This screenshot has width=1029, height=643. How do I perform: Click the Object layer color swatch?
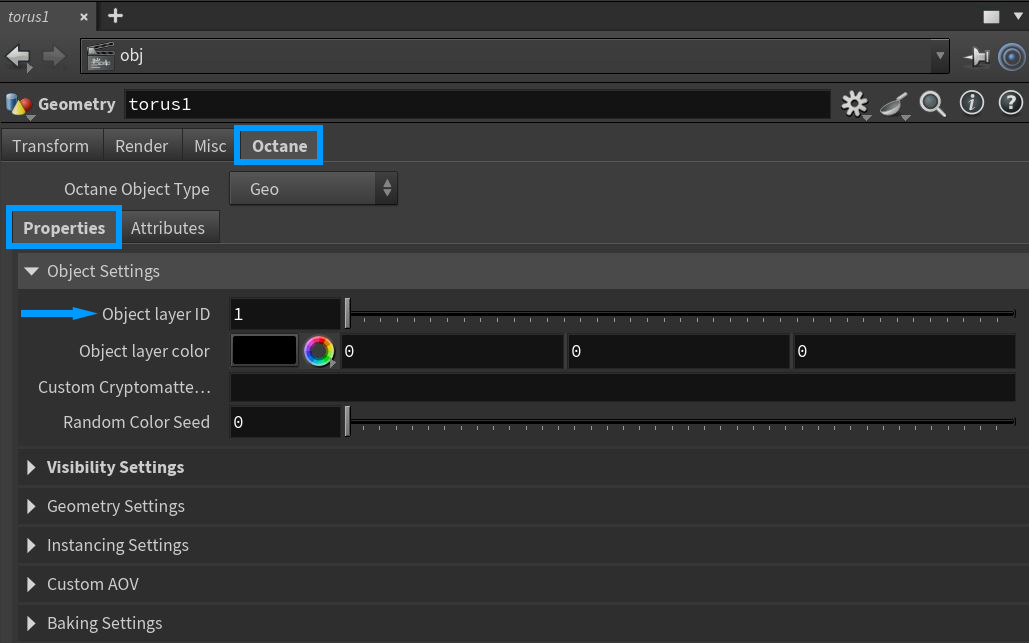coord(264,351)
